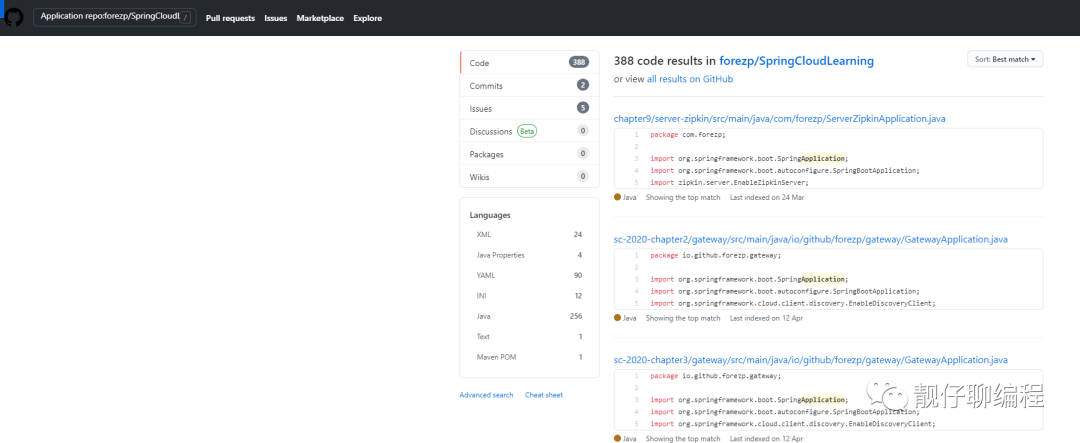
Task: Select the Wikis results filter
Action: 529,176
